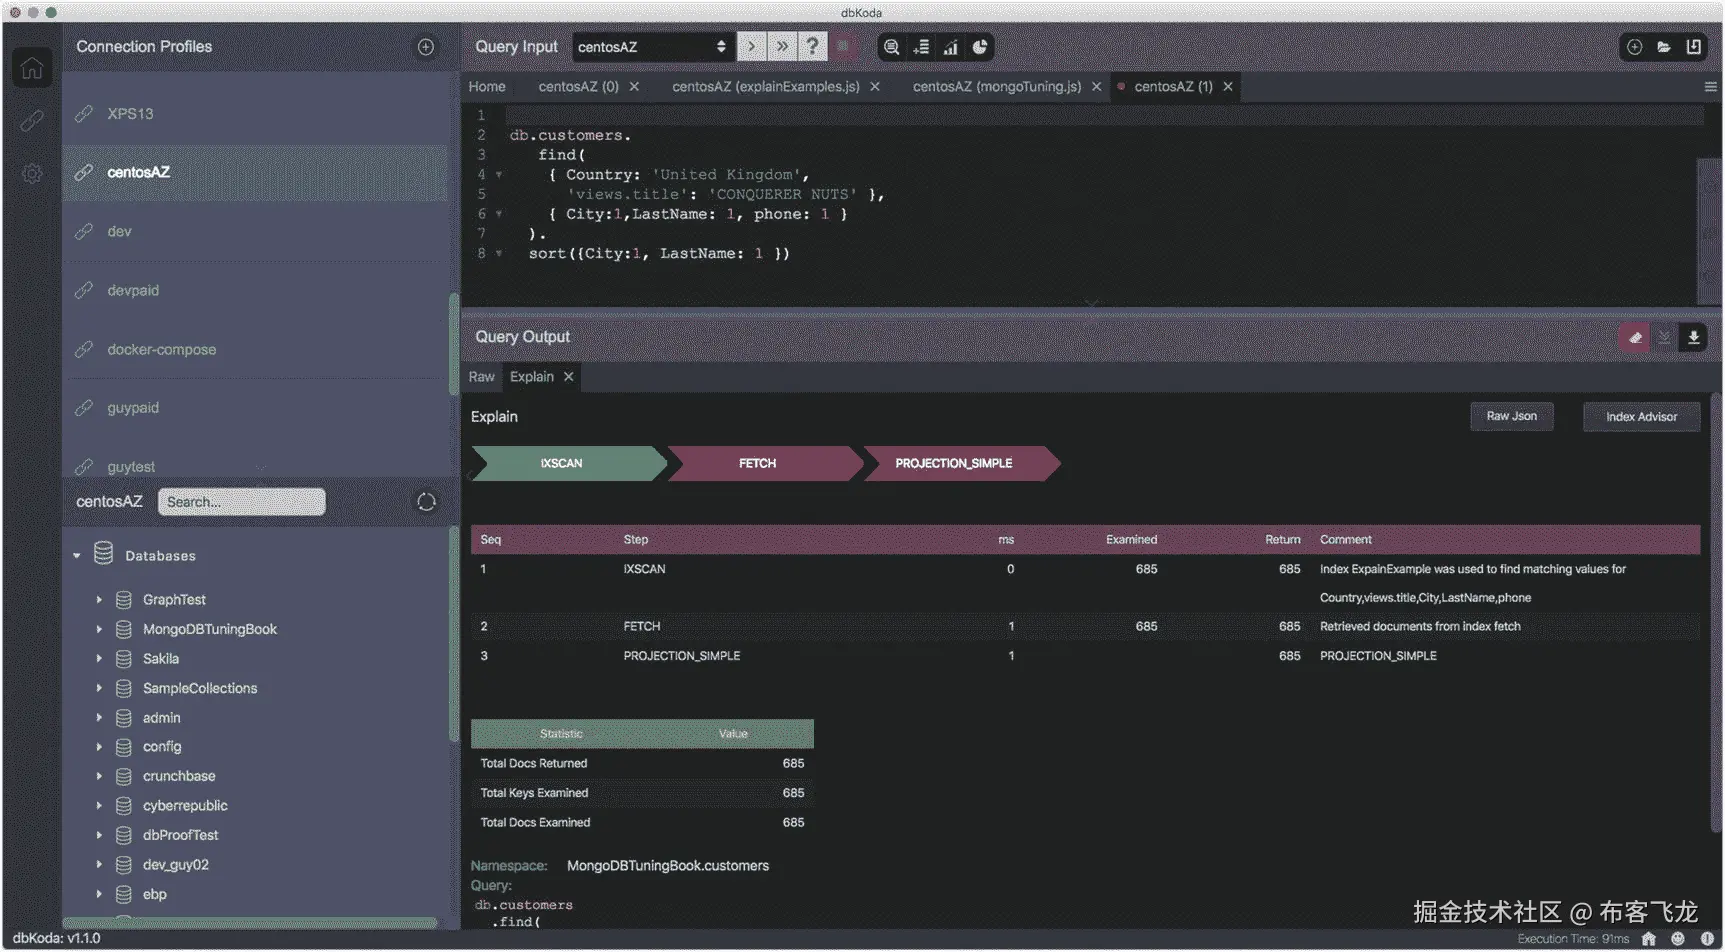Select the XPS13 connection profile

(x=256, y=114)
